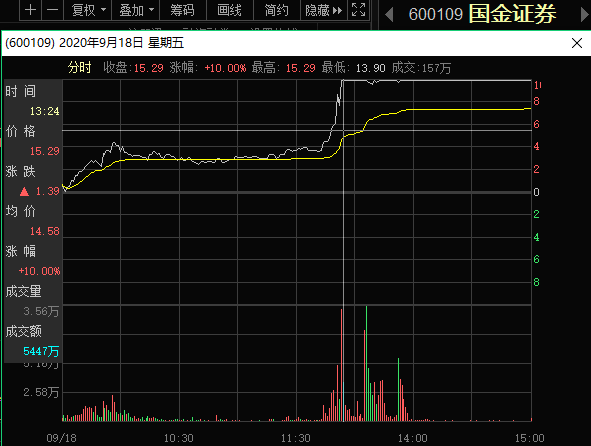Select the 画线 drawing tool
Image resolution: width=591 pixels, height=446 pixels.
click(230, 10)
